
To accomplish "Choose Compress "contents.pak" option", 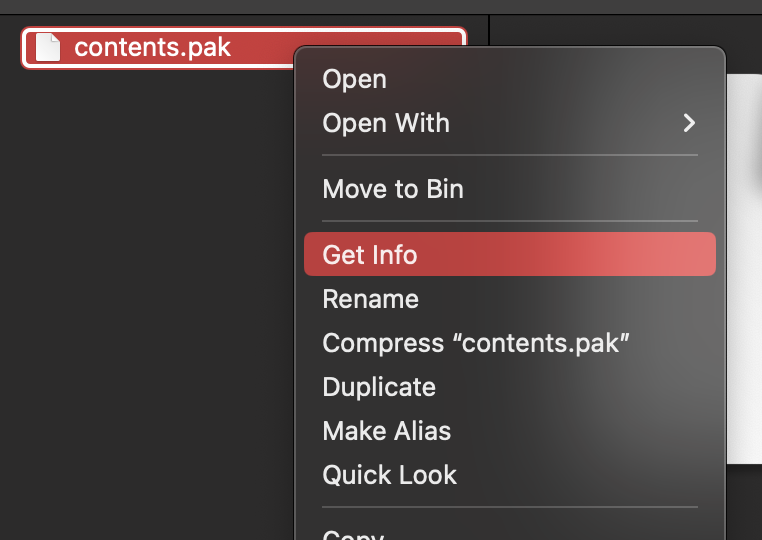I will tap(509, 343).
